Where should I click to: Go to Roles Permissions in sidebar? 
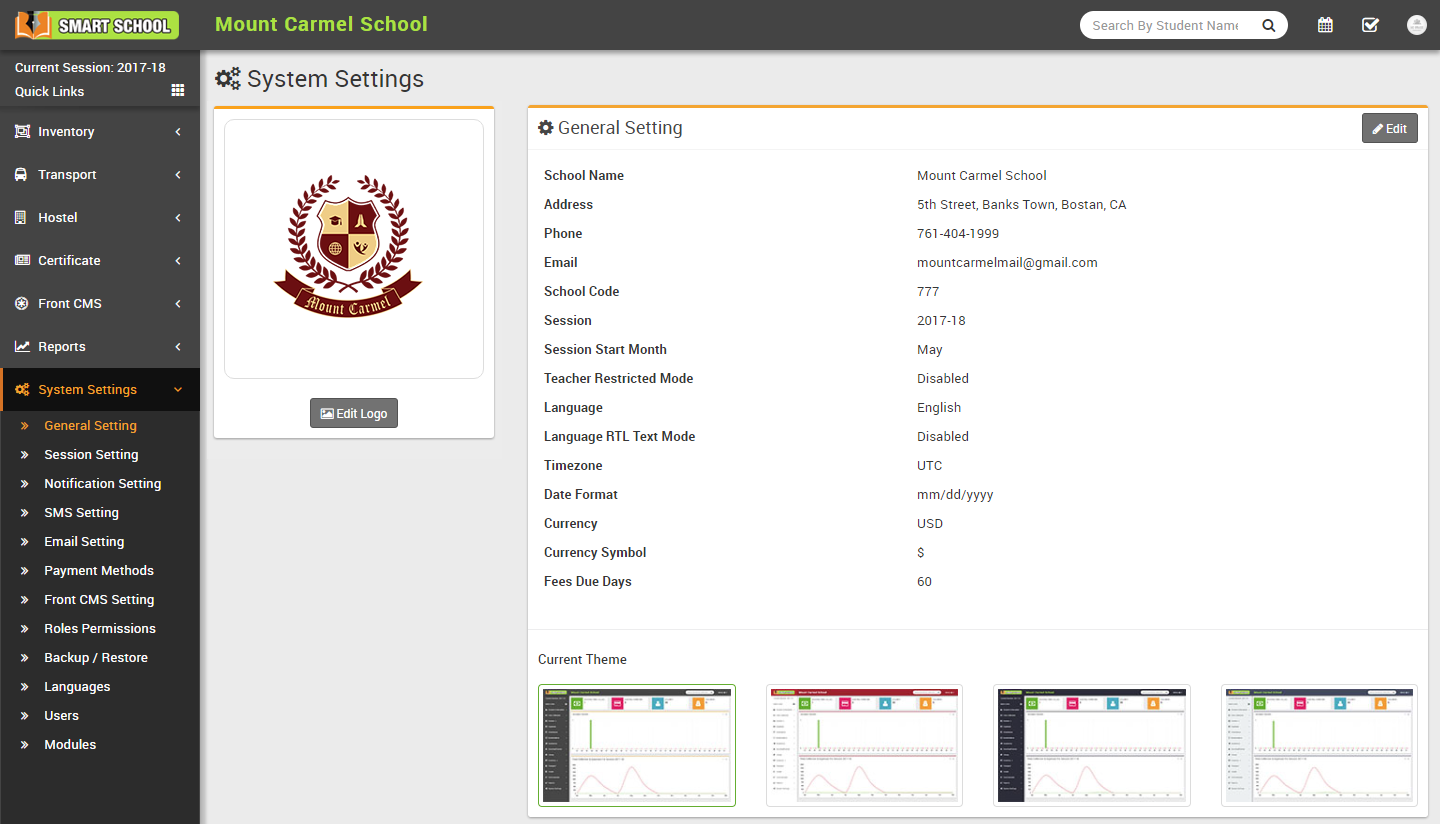100,629
